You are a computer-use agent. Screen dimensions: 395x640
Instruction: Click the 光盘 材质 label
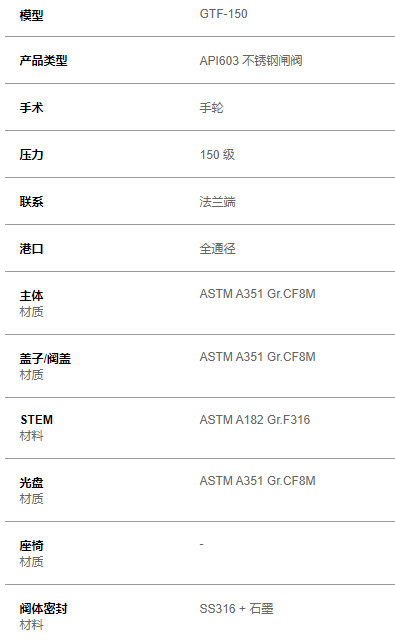tap(31, 491)
